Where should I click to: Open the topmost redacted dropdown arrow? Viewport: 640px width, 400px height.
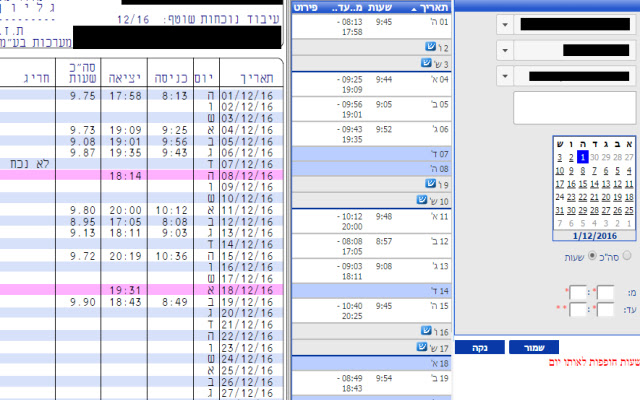(x=505, y=25)
